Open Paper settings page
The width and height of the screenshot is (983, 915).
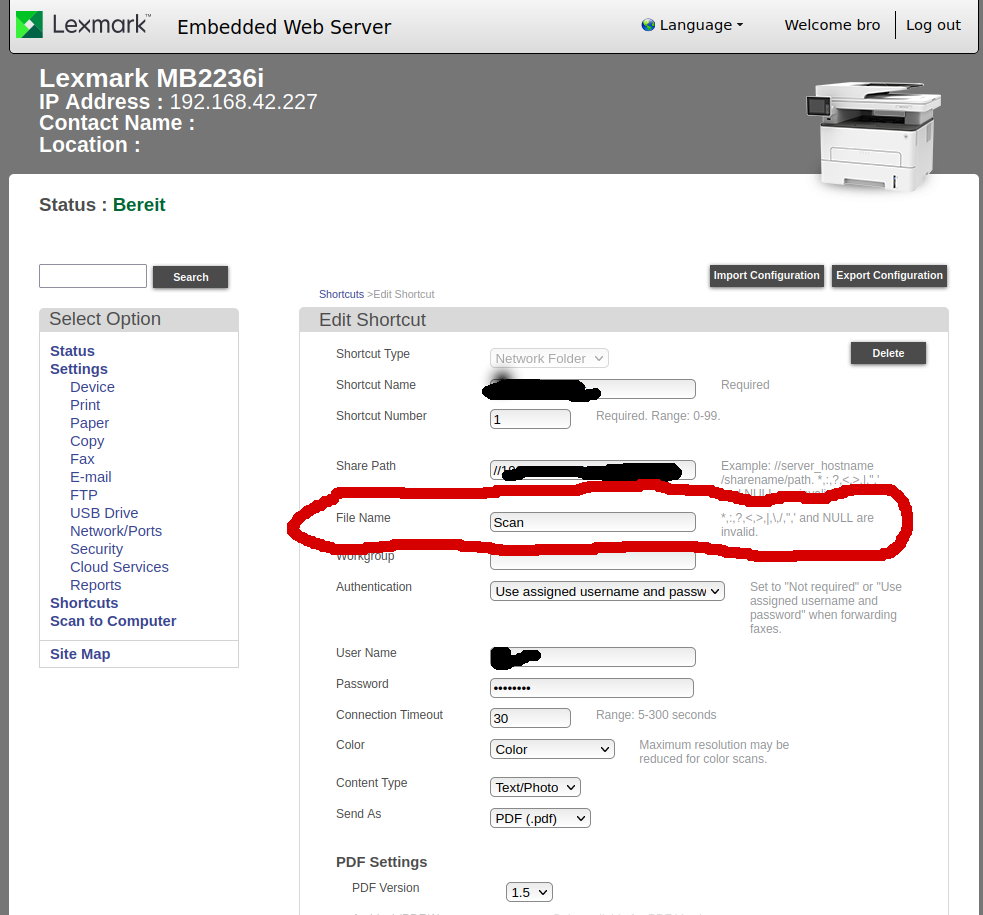pyautogui.click(x=90, y=423)
